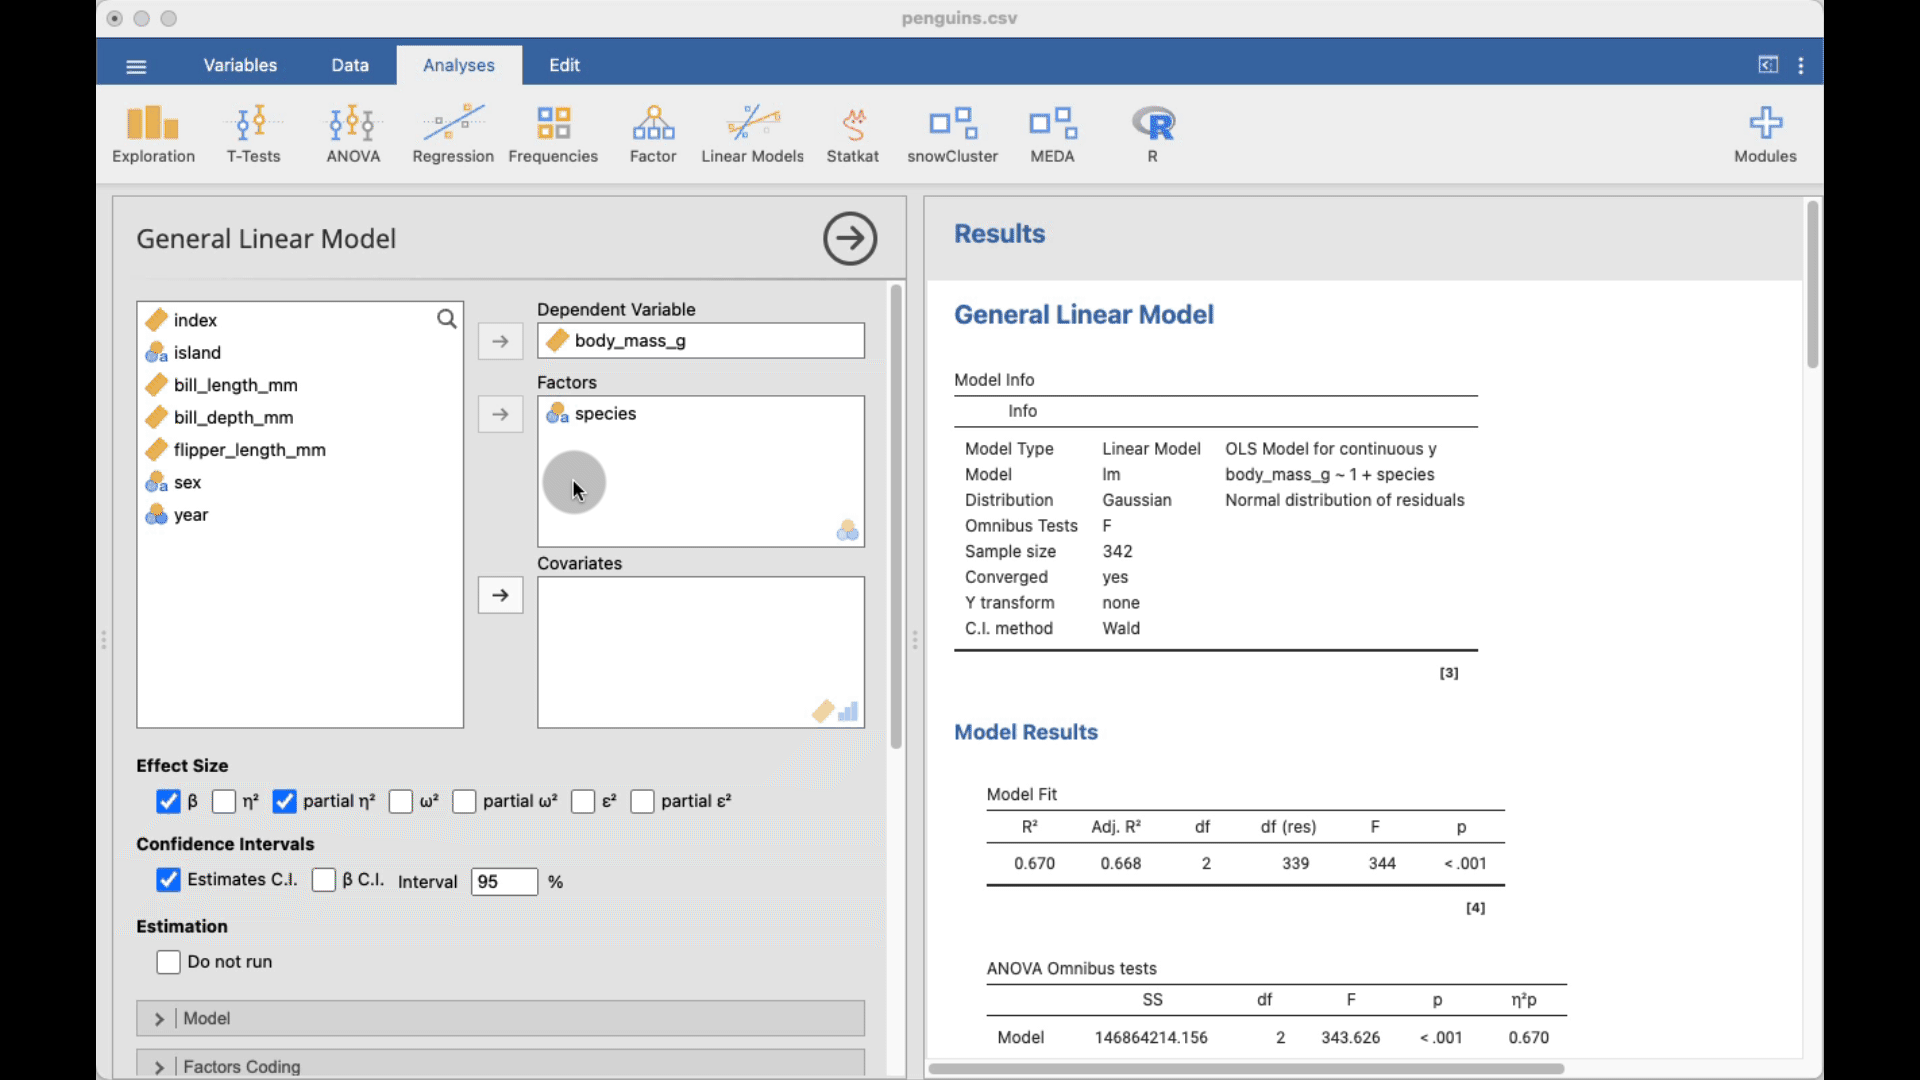This screenshot has width=1920, height=1080.
Task: Check the Do not run option
Action: [x=168, y=962]
